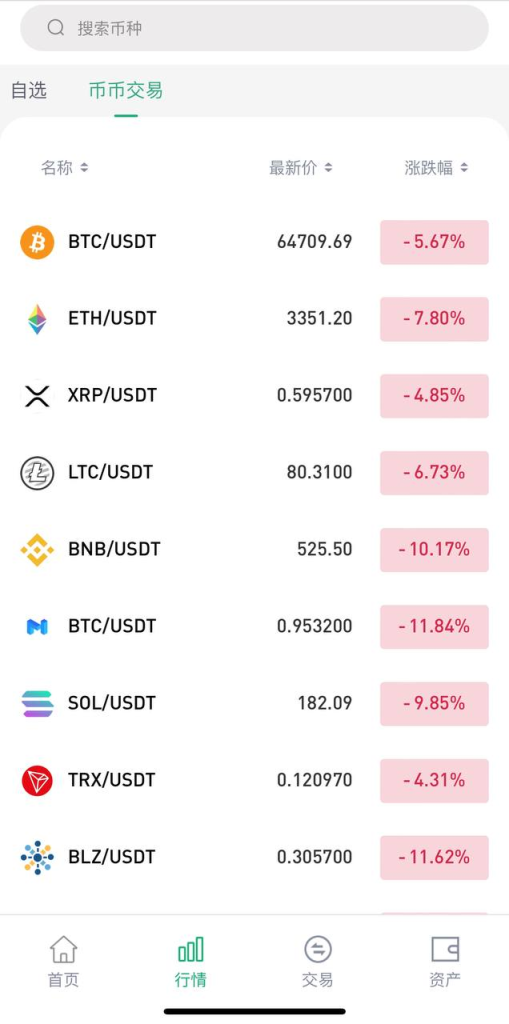Open the 首页 home tab
This screenshot has width=509, height=1024.
pyautogui.click(x=63, y=960)
